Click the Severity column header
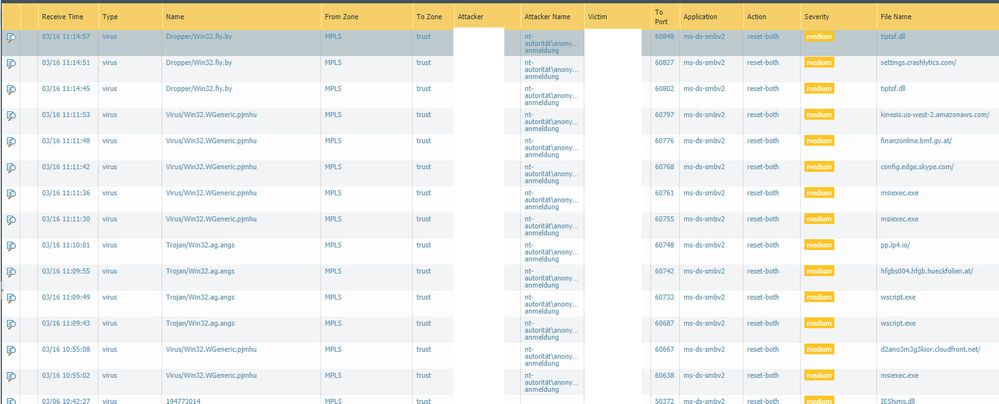 tap(817, 17)
